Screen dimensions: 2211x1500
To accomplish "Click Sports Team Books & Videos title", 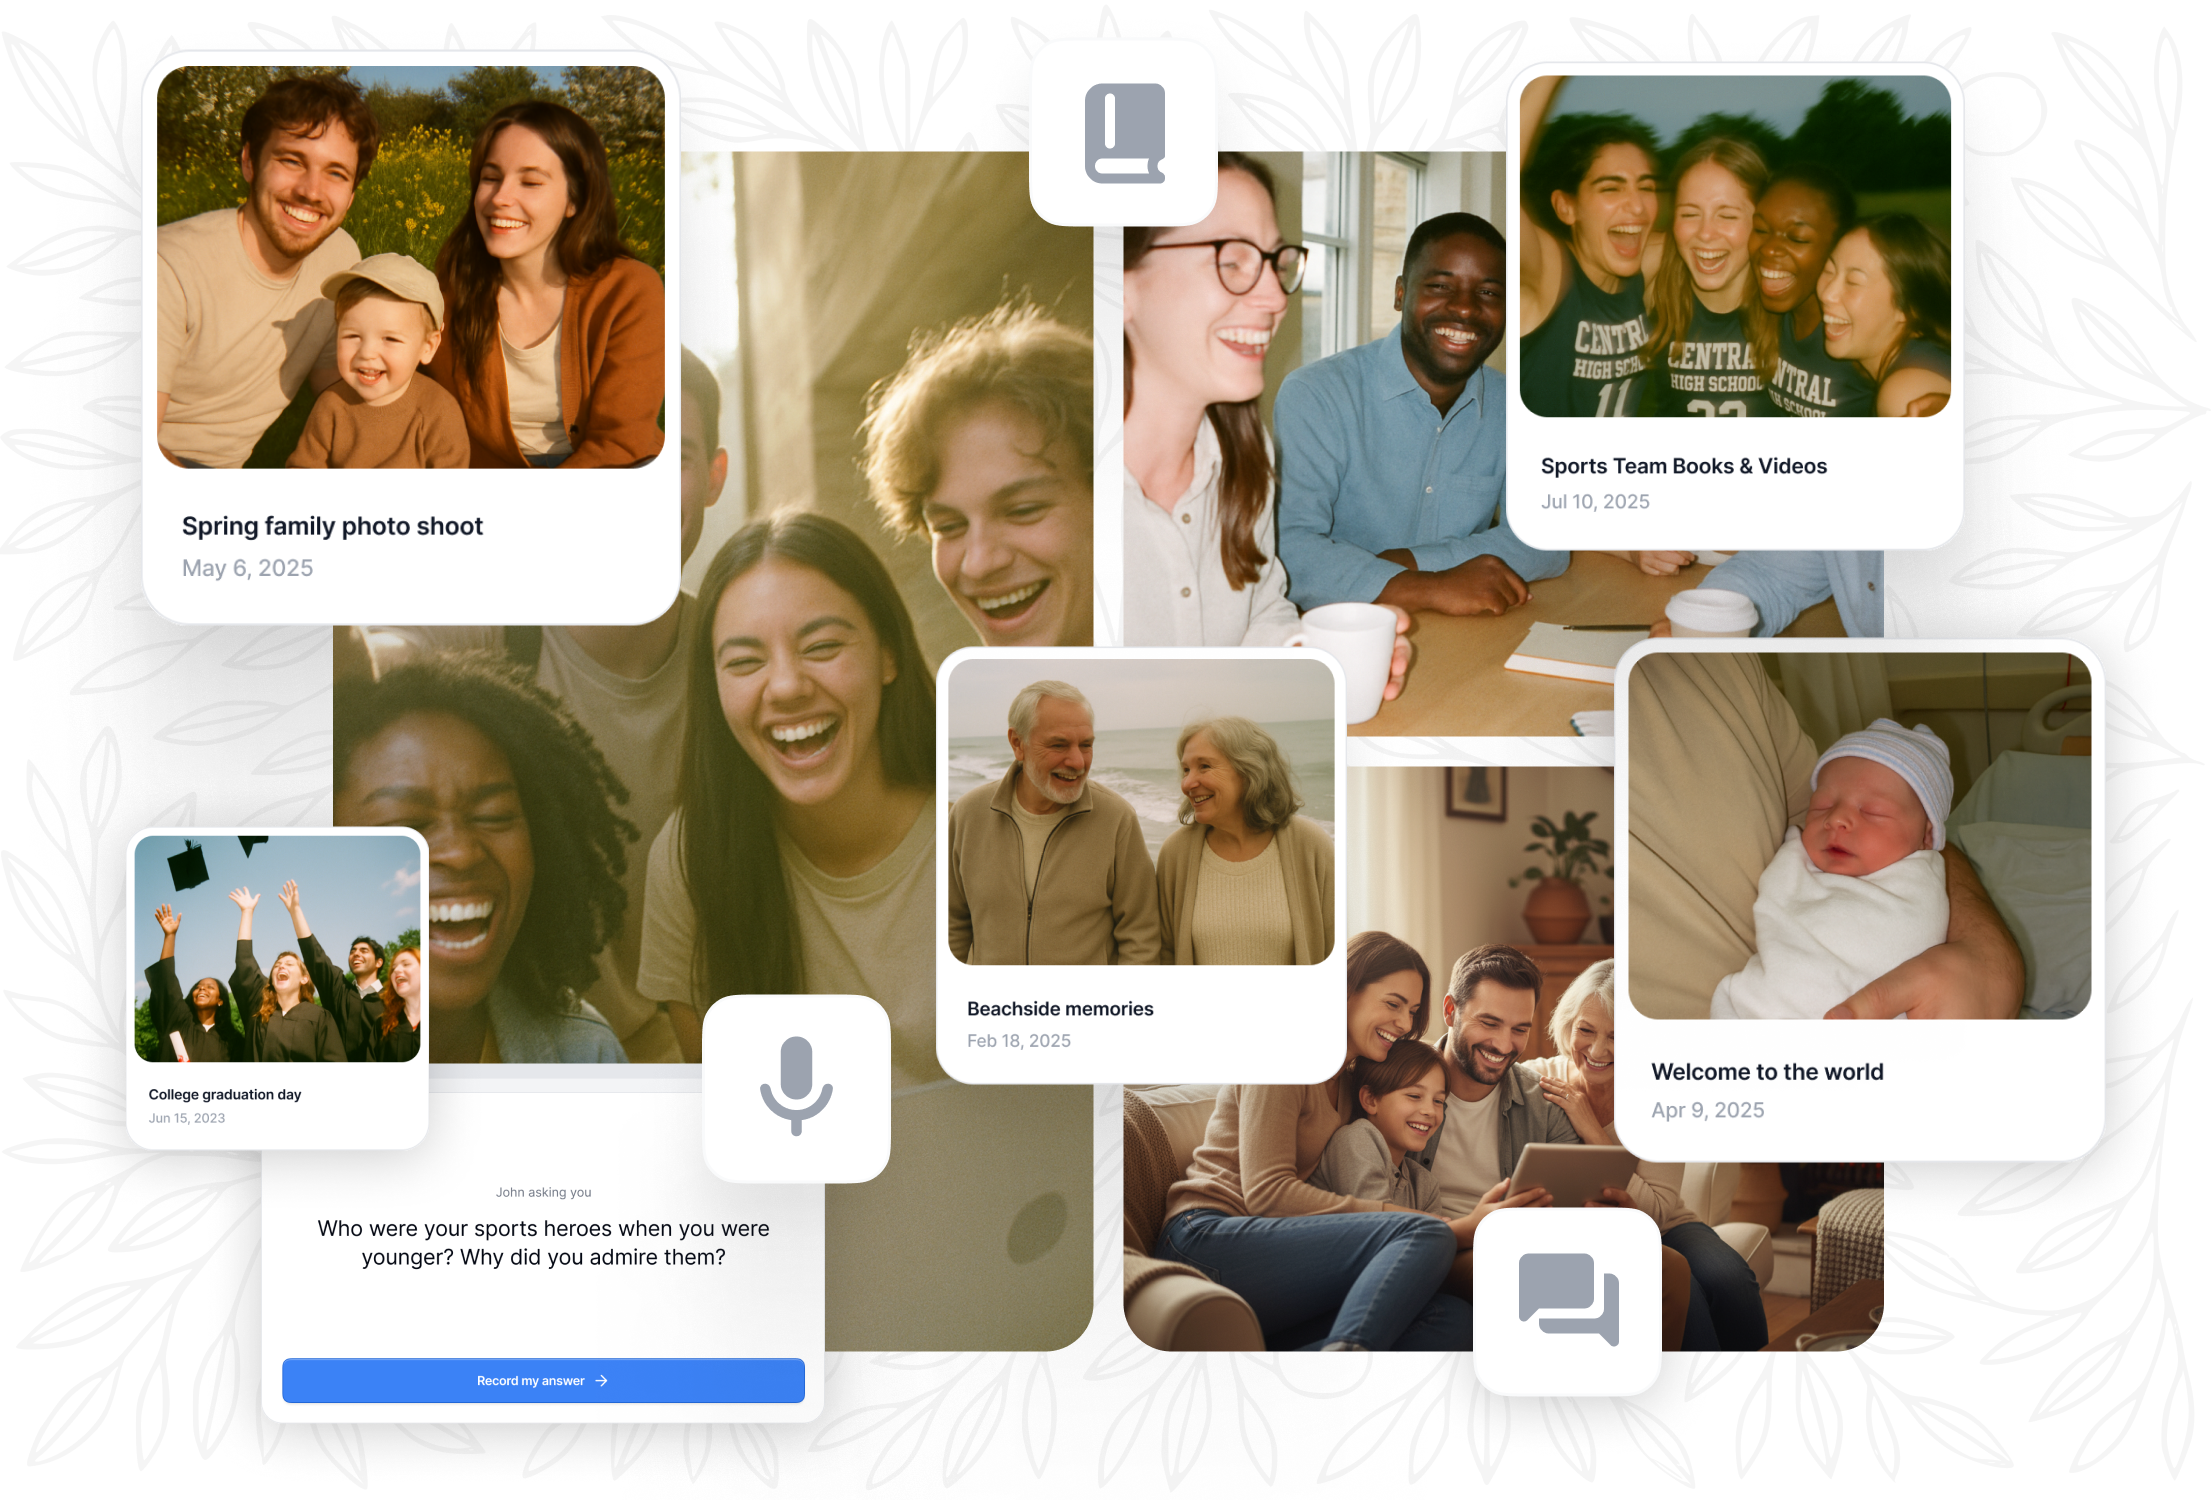I will click(1683, 466).
